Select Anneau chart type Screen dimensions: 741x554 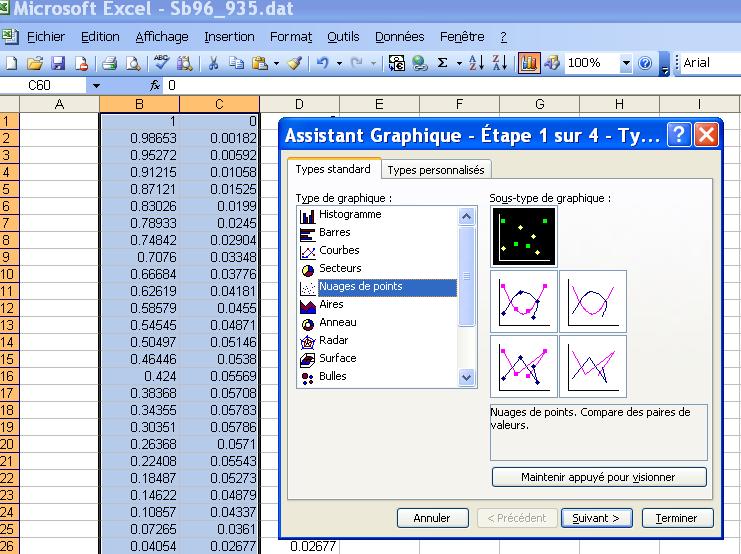click(x=377, y=322)
